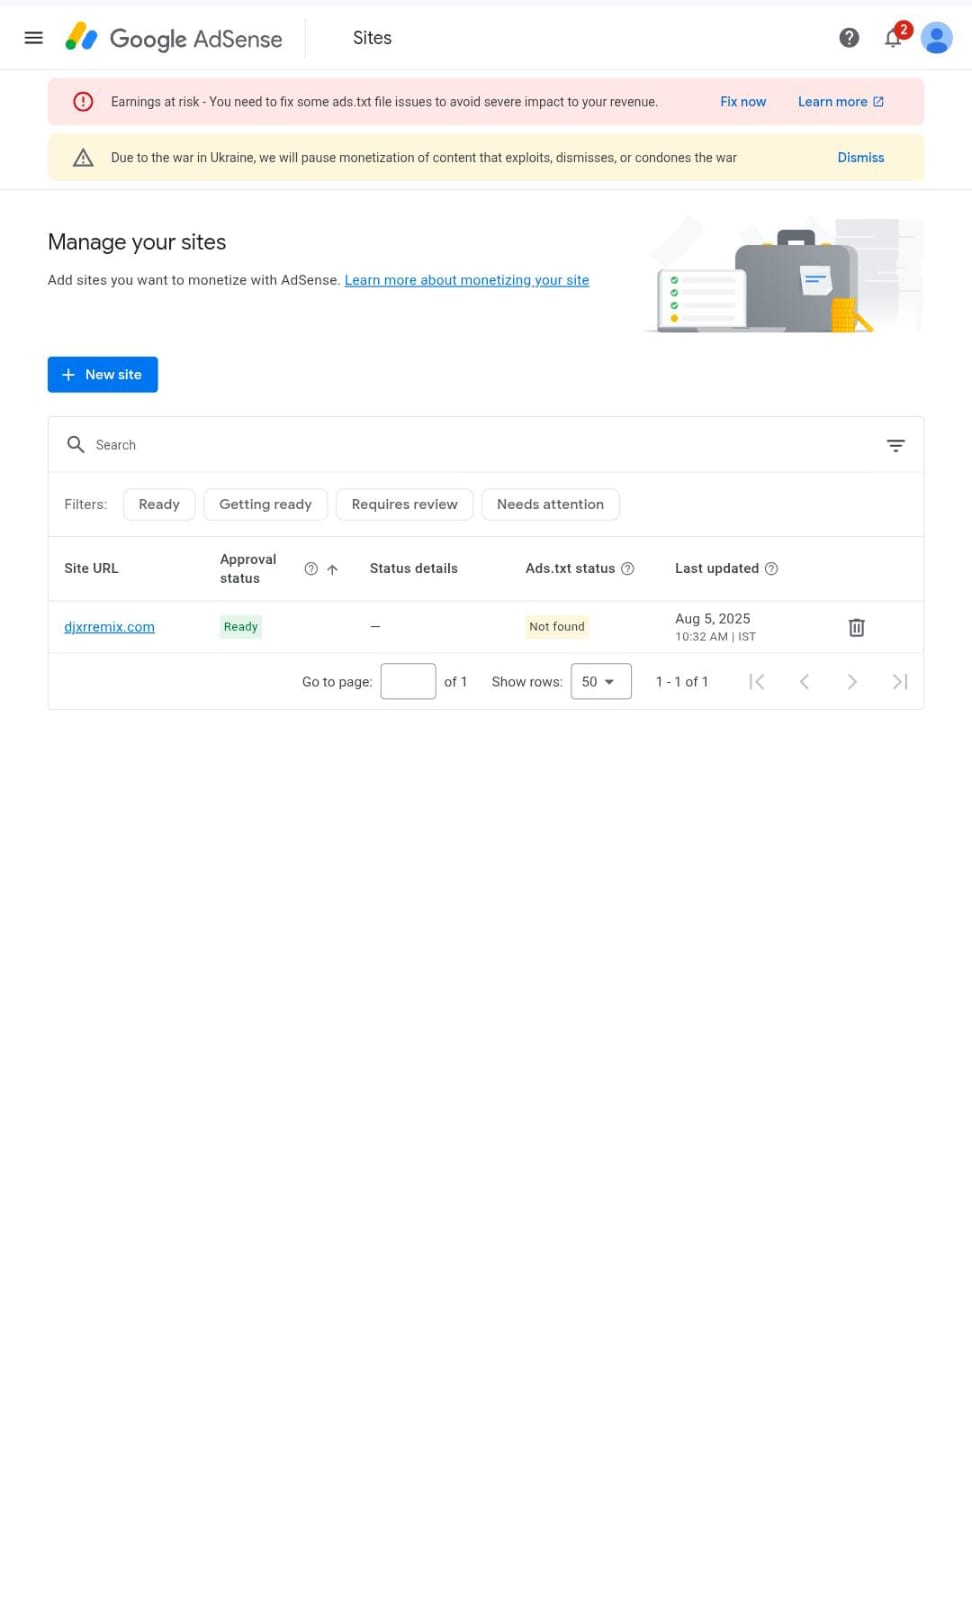Click the search magnifier icon
Image resolution: width=972 pixels, height=1600 pixels.
tap(75, 444)
